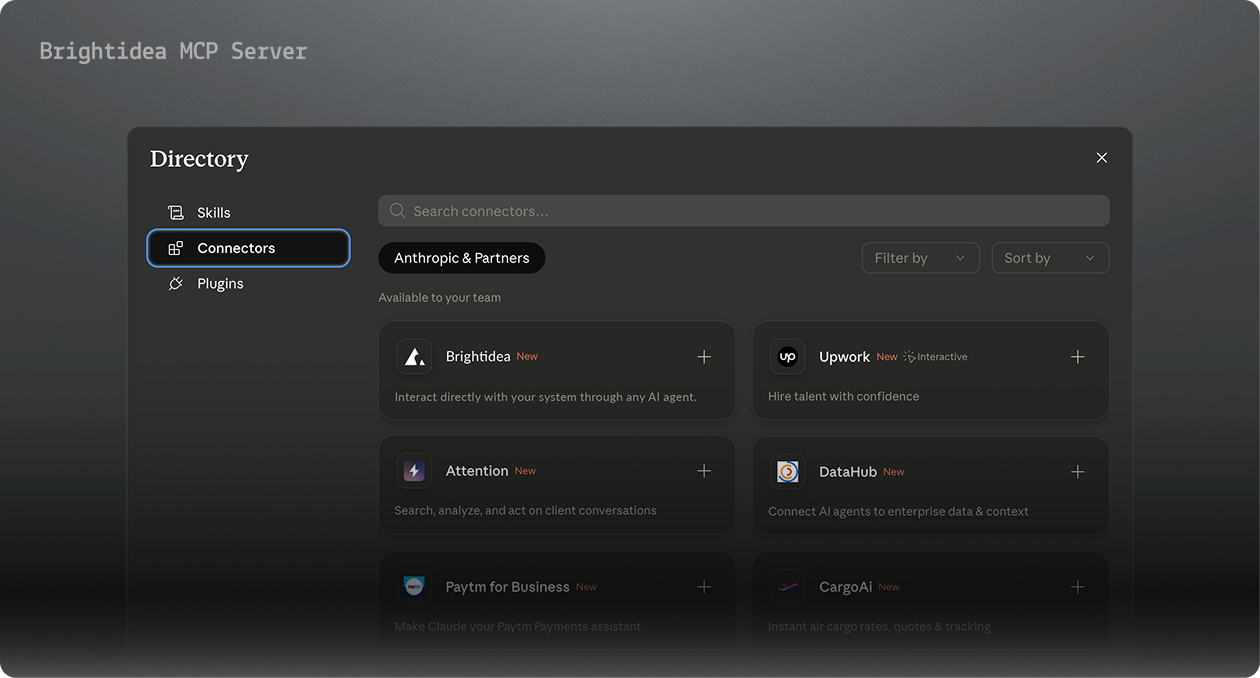Click the Paytm for Business logo
The width and height of the screenshot is (1260, 678).
[x=414, y=587]
